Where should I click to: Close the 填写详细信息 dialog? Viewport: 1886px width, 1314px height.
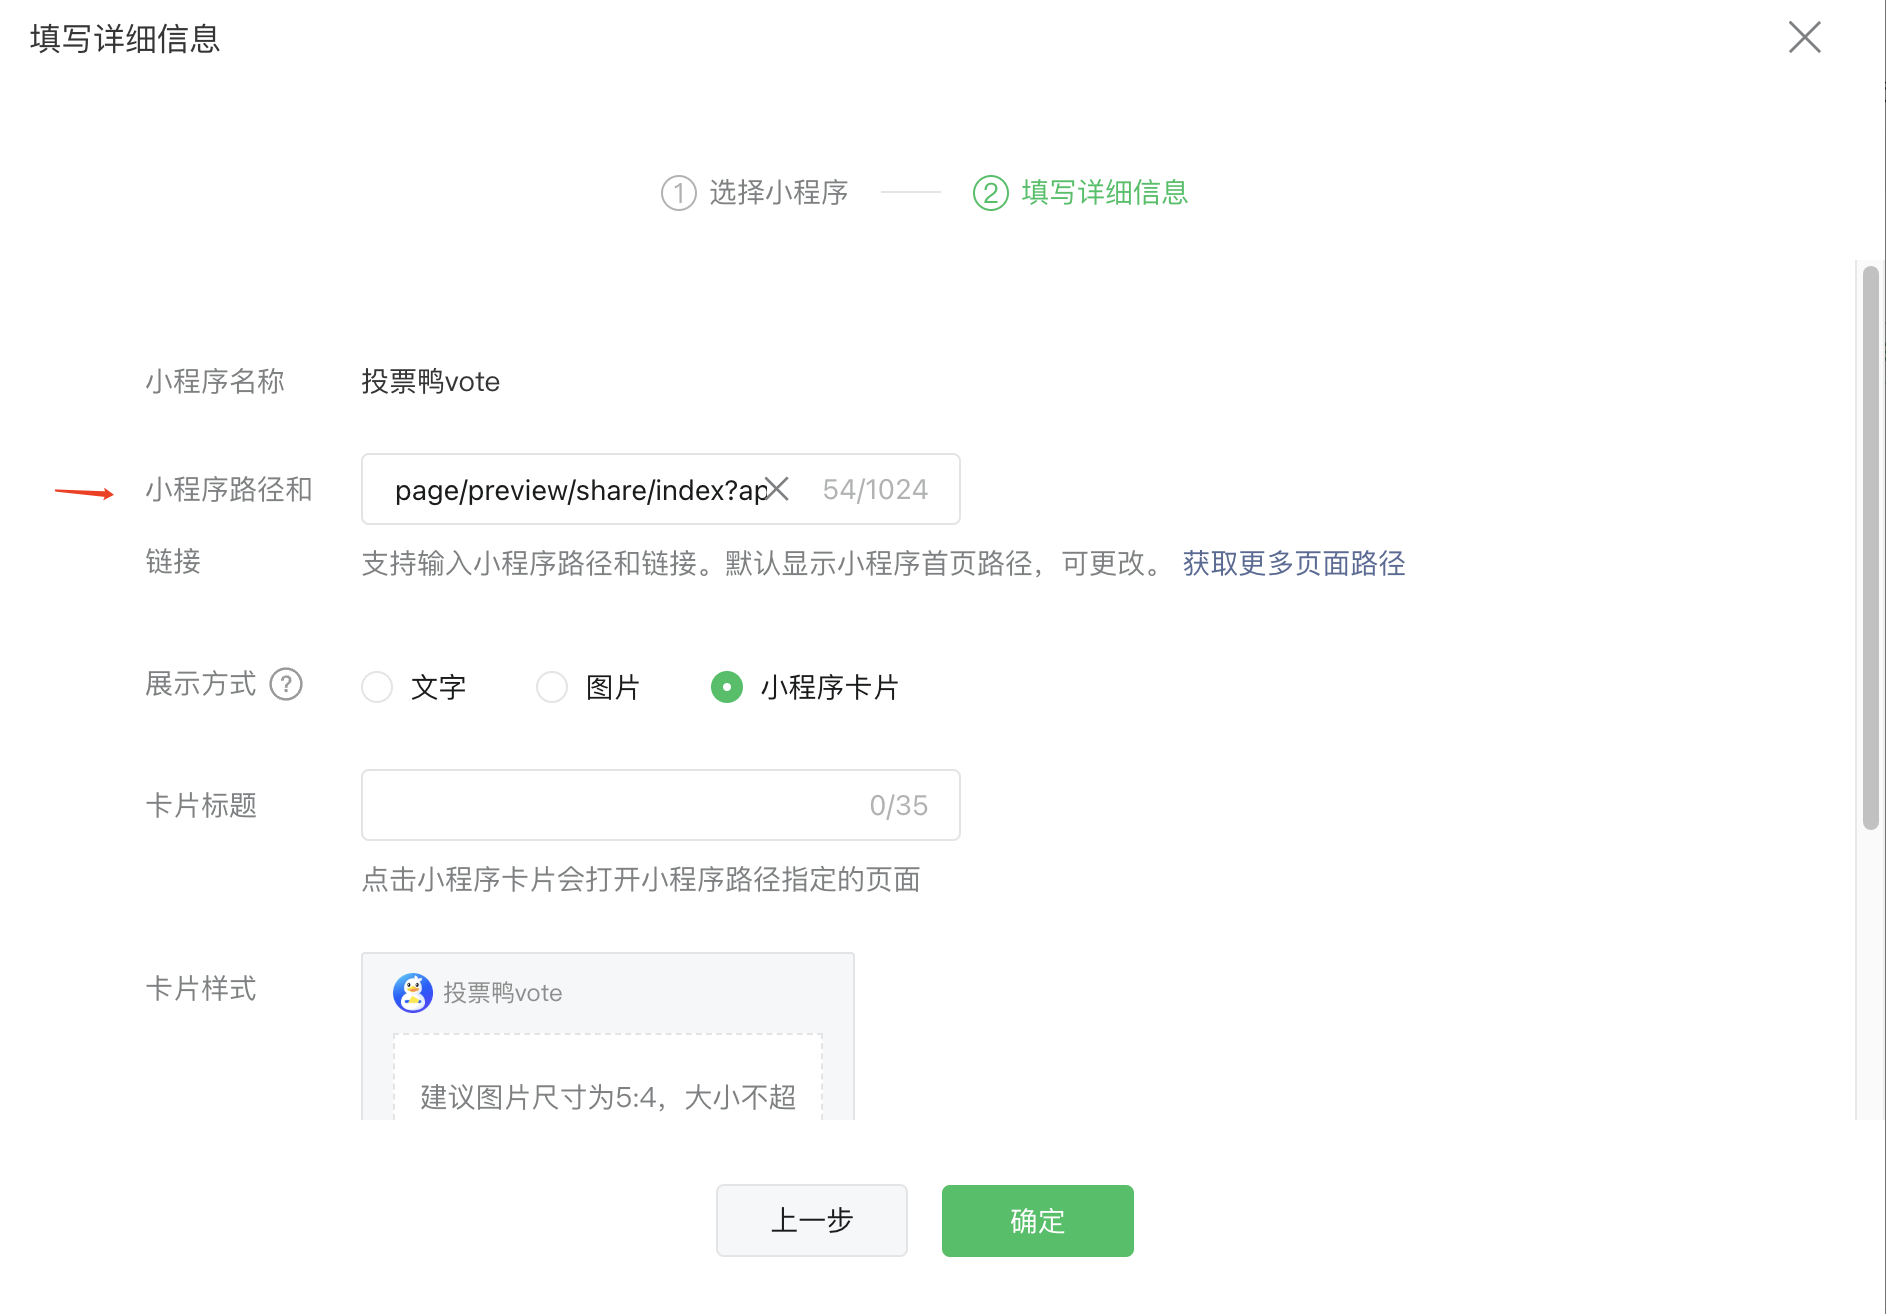pyautogui.click(x=1804, y=38)
